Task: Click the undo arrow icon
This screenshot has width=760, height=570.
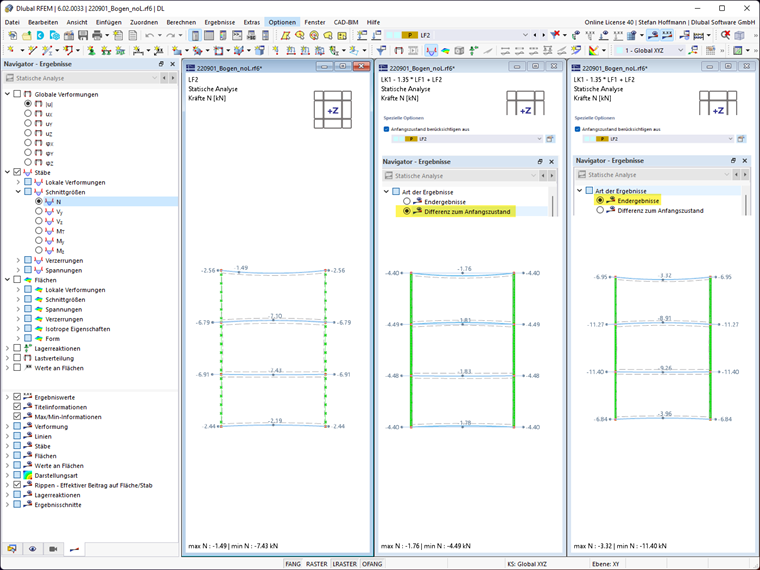Action: (x=150, y=35)
